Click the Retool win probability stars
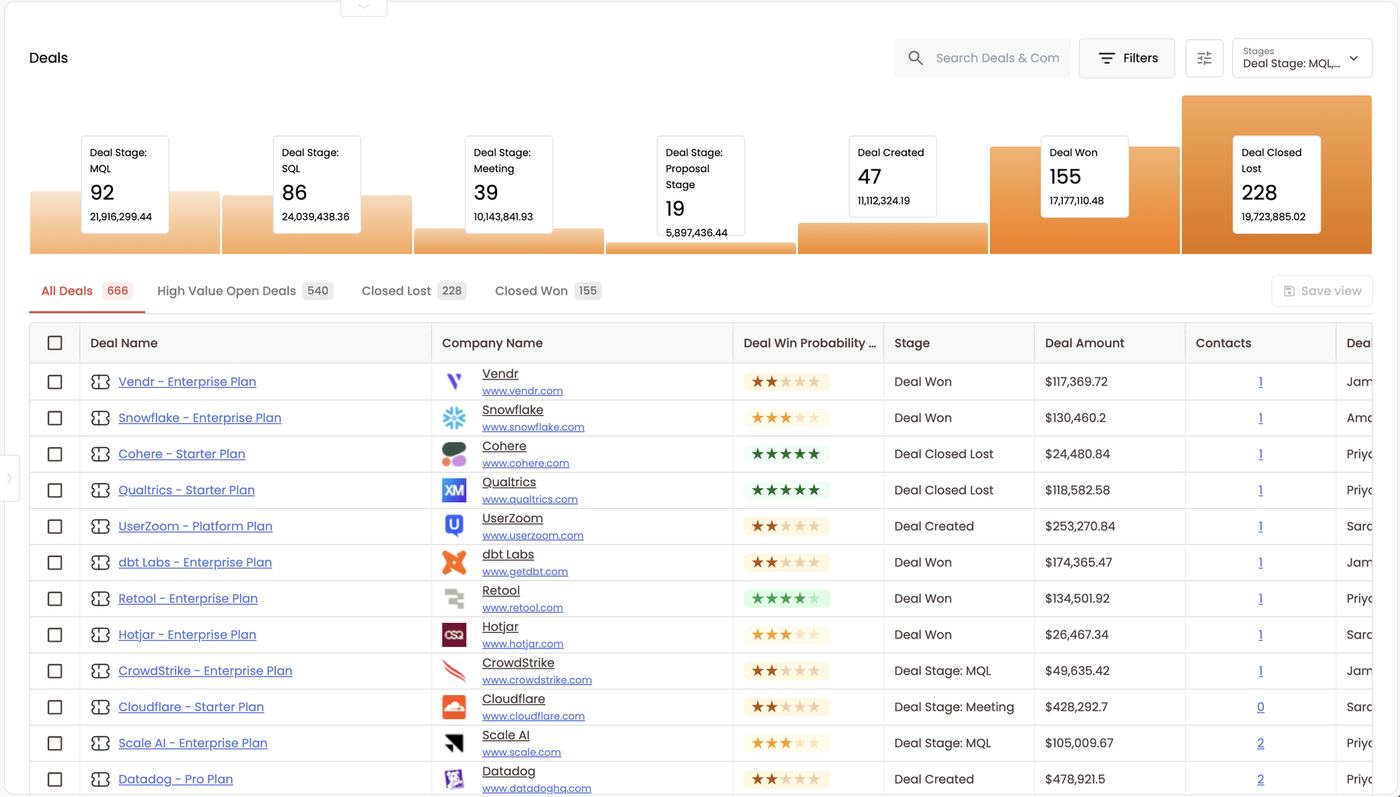 [786, 599]
